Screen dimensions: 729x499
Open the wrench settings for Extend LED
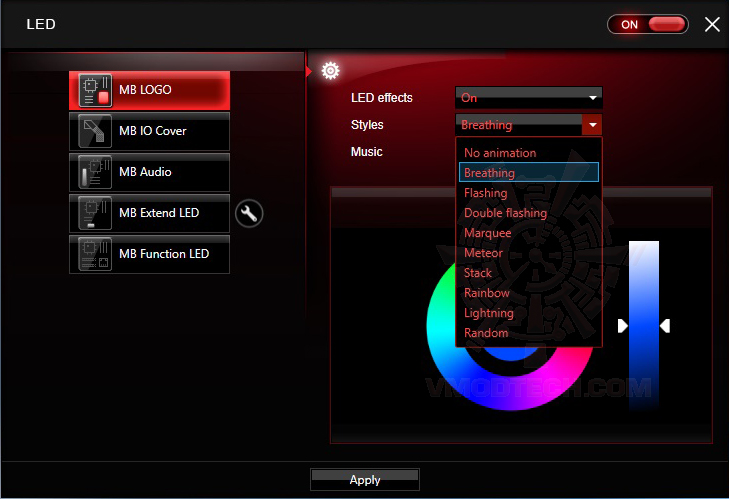tap(249, 213)
